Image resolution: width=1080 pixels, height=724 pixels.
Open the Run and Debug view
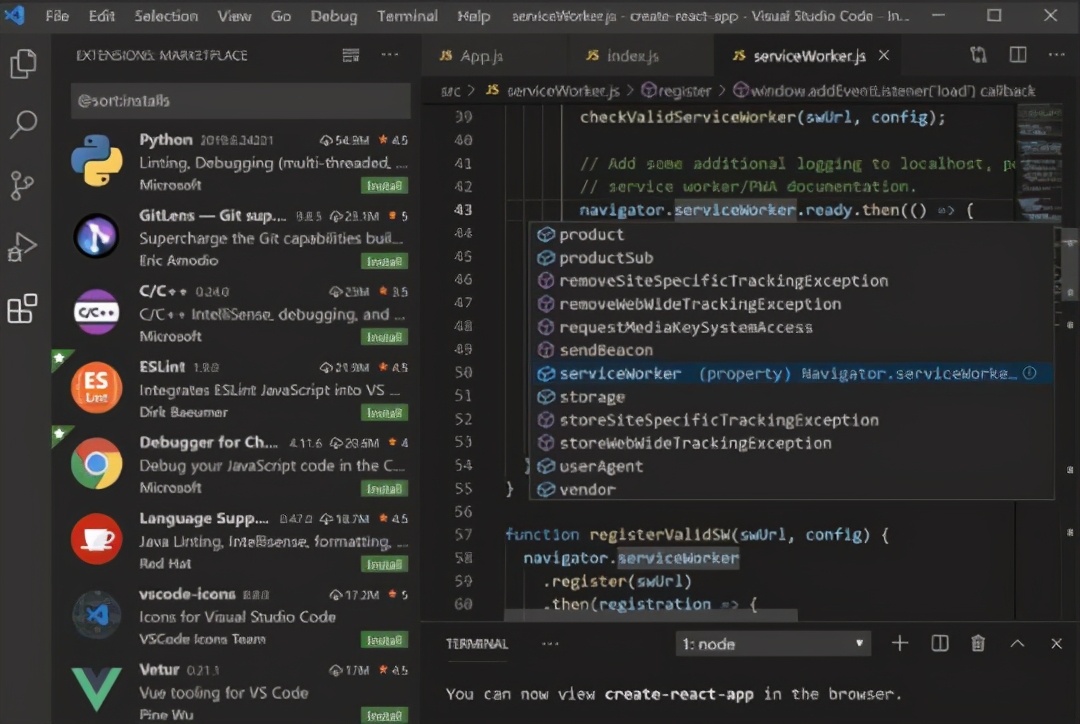pos(22,247)
